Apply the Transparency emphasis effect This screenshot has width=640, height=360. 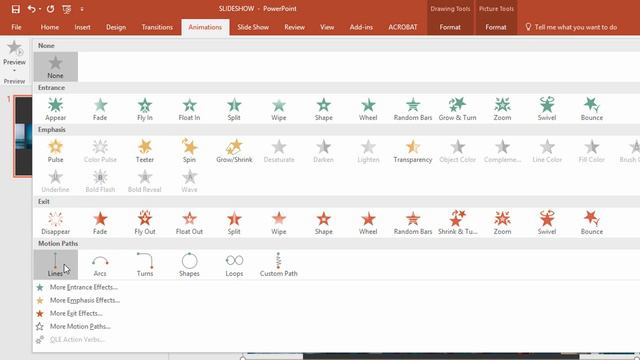coord(413,151)
